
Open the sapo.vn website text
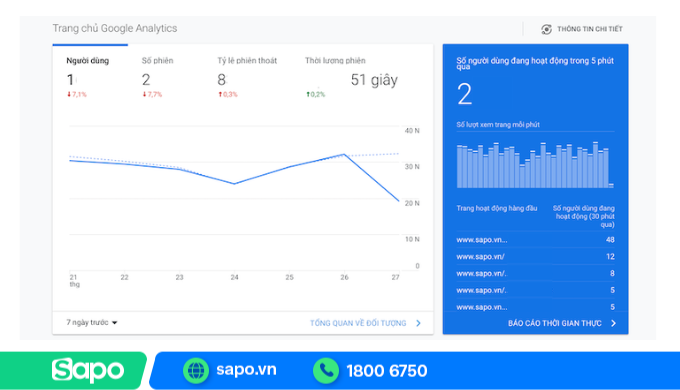pyautogui.click(x=246, y=370)
